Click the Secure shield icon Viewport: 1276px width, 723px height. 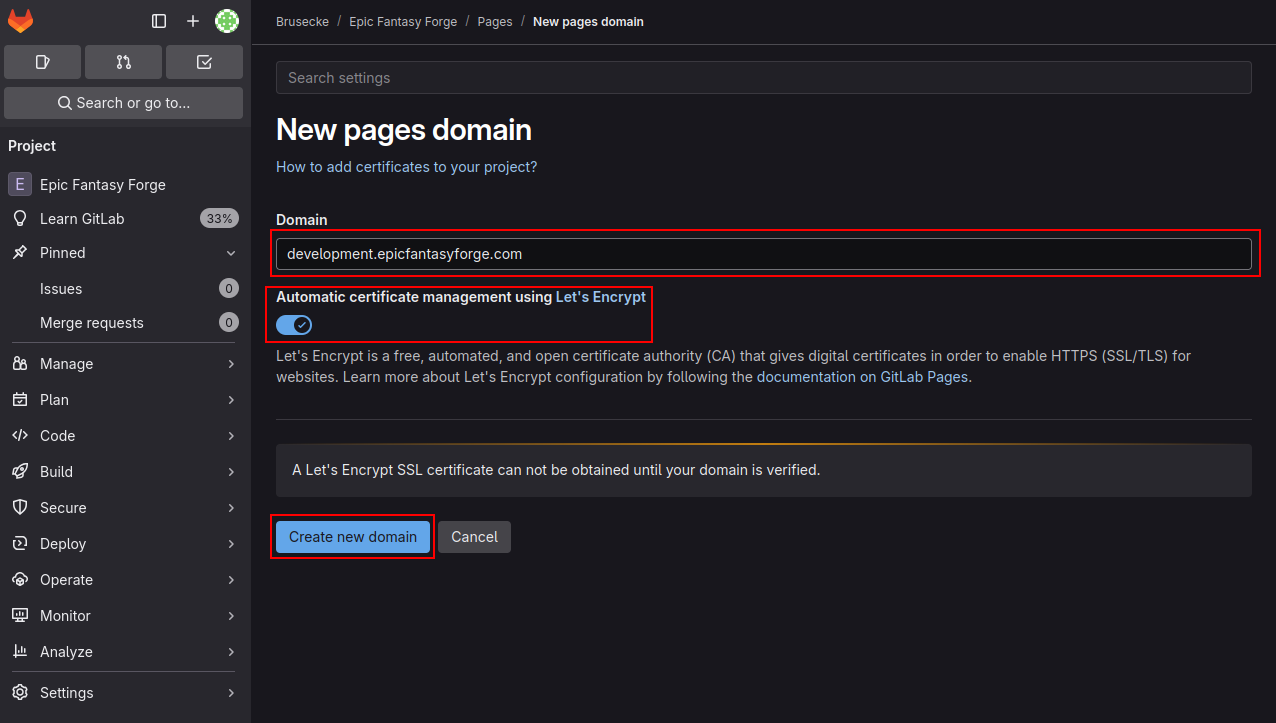20,508
